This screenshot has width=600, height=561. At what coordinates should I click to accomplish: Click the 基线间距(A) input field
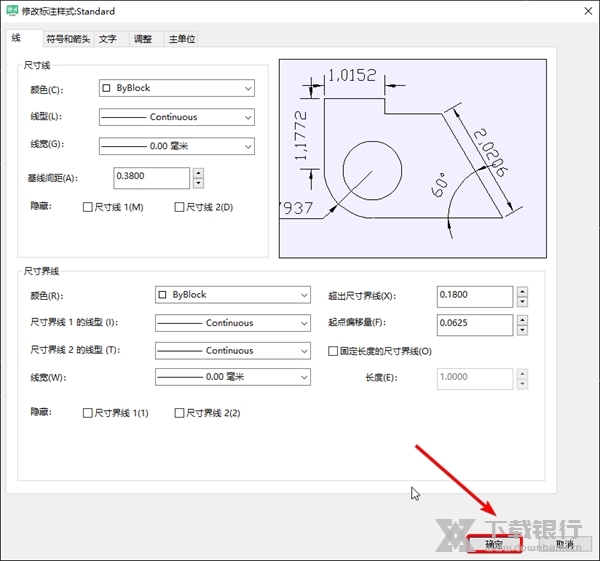(152, 178)
